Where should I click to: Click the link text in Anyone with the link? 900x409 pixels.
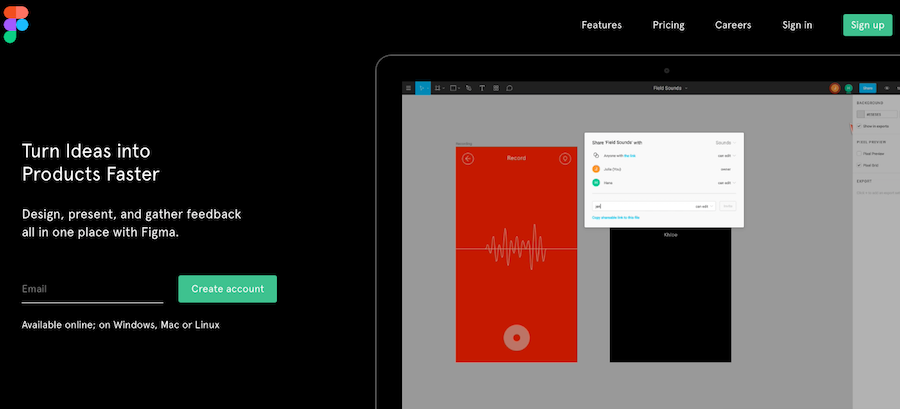(x=630, y=155)
